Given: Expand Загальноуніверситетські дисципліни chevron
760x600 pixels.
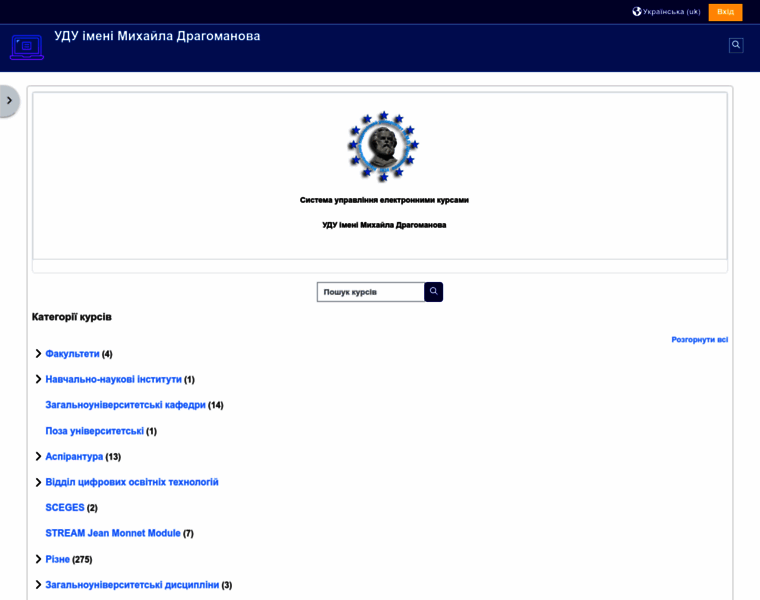Looking at the screenshot, I should point(38,584).
